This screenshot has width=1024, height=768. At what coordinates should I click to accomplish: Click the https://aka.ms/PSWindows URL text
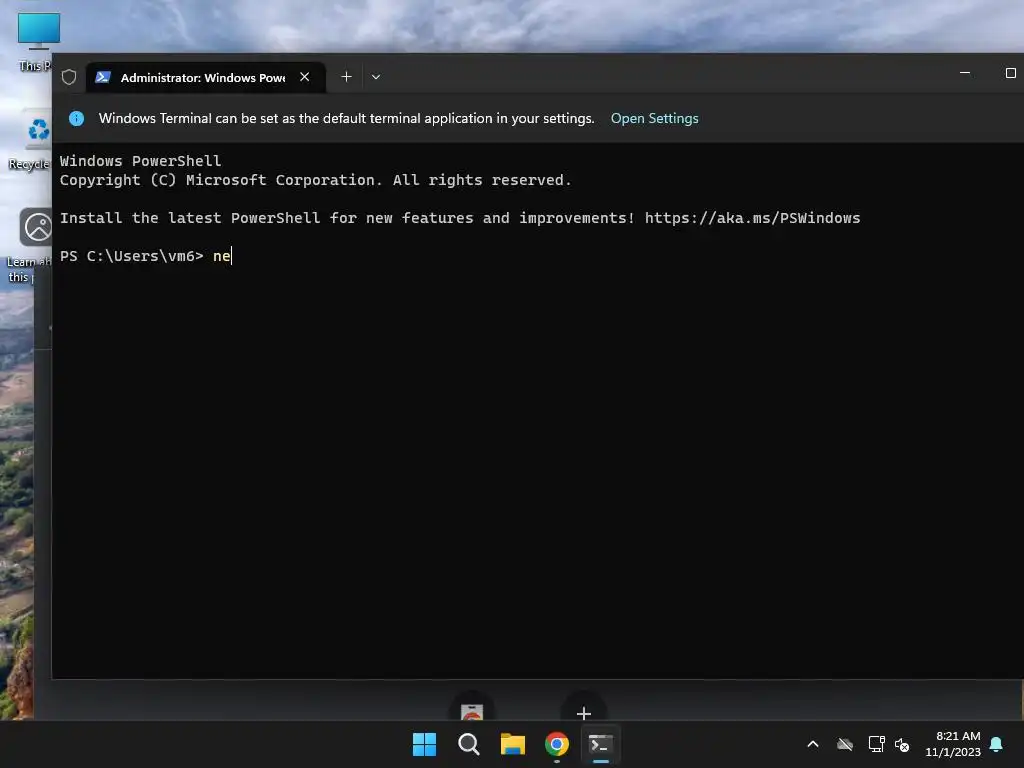point(752,218)
